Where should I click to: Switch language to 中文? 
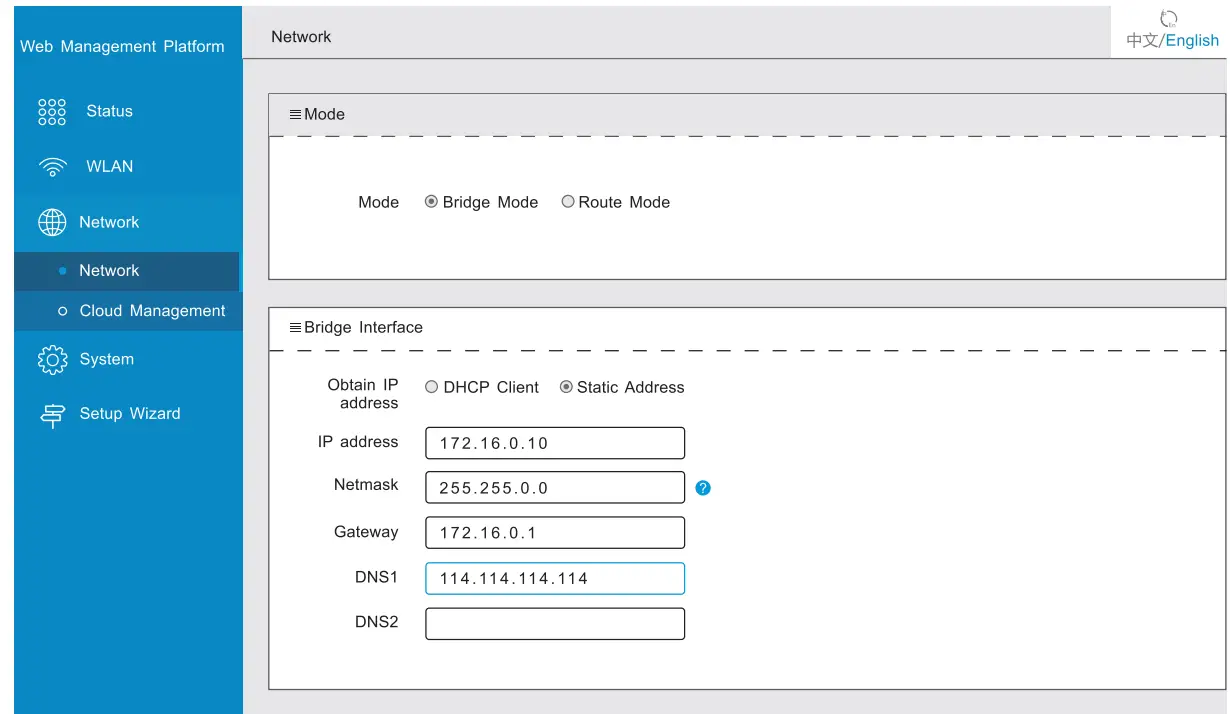pos(1142,41)
